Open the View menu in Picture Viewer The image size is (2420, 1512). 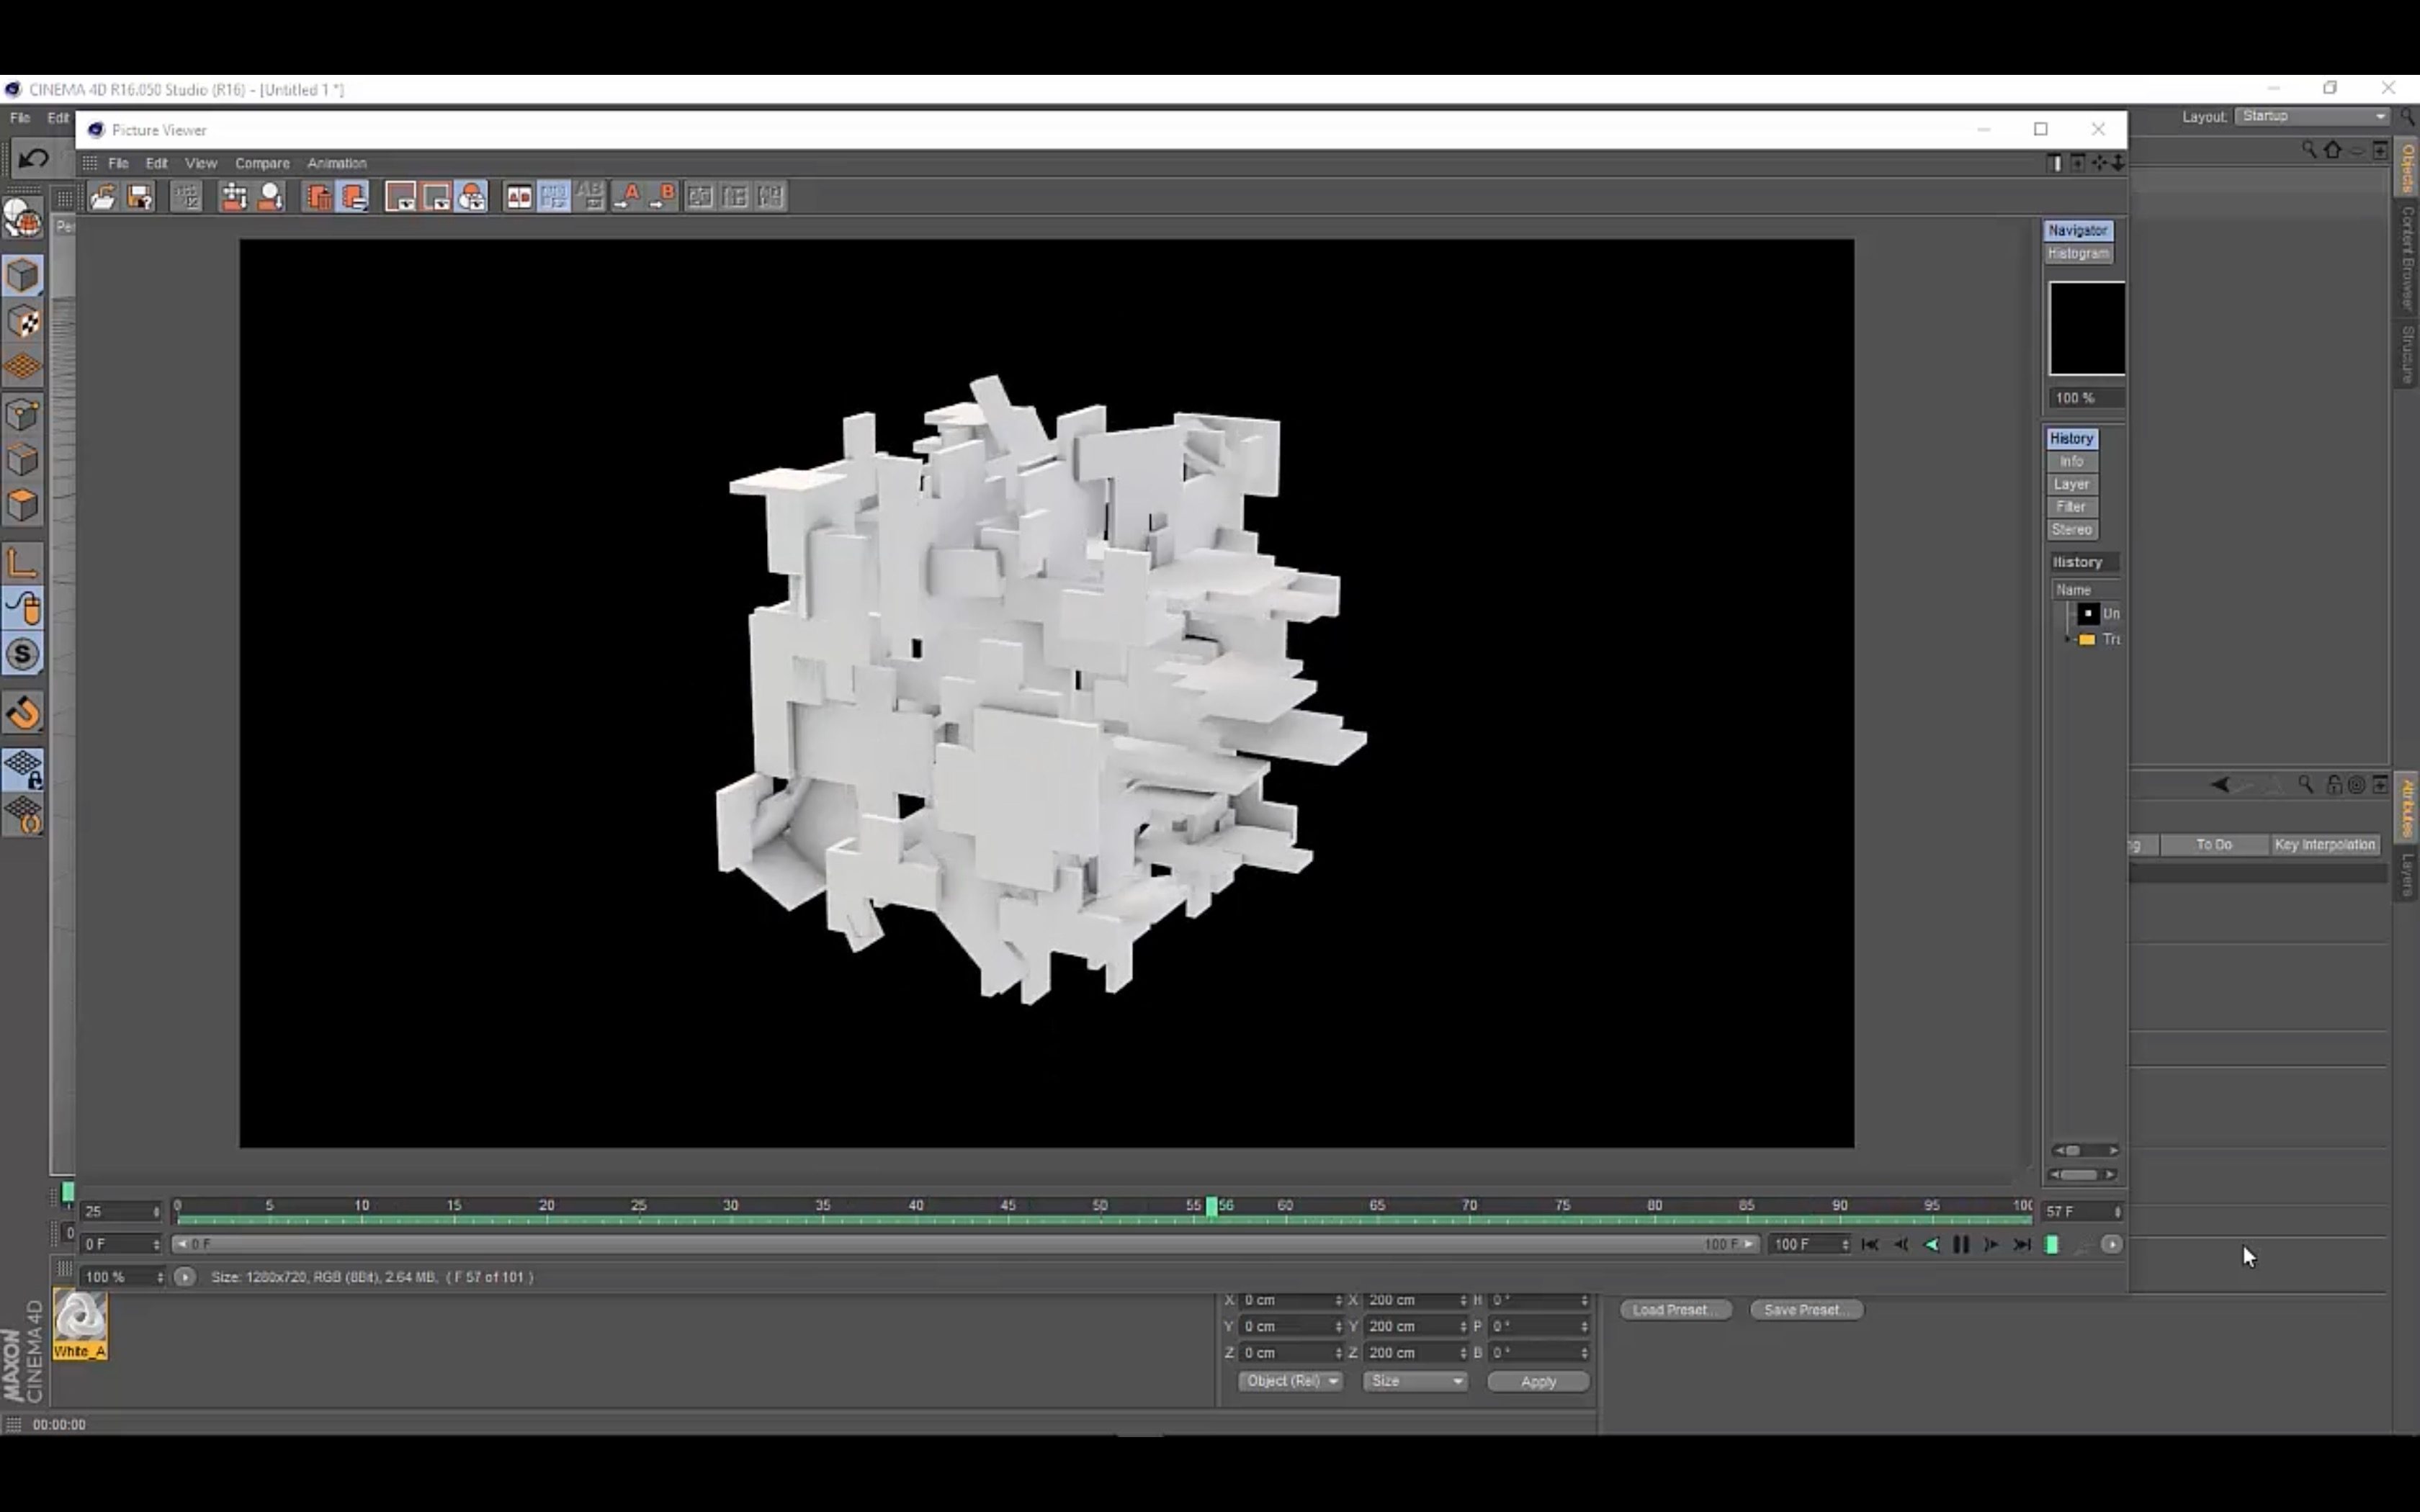click(201, 163)
